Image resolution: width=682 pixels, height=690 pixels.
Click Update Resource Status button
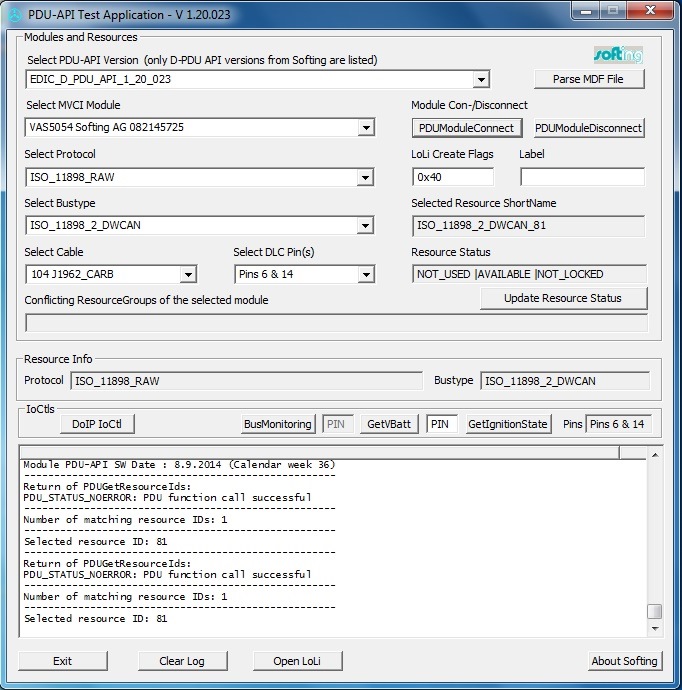pos(563,298)
